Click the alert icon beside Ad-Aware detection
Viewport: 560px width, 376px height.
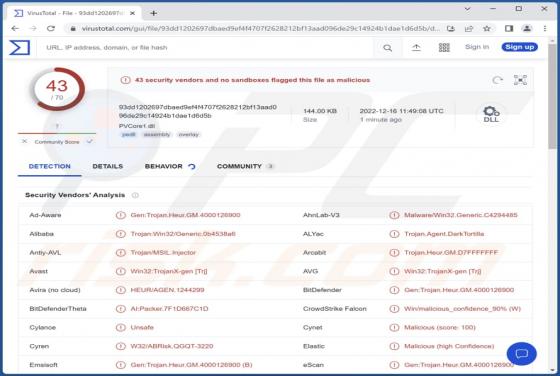pos(121,215)
